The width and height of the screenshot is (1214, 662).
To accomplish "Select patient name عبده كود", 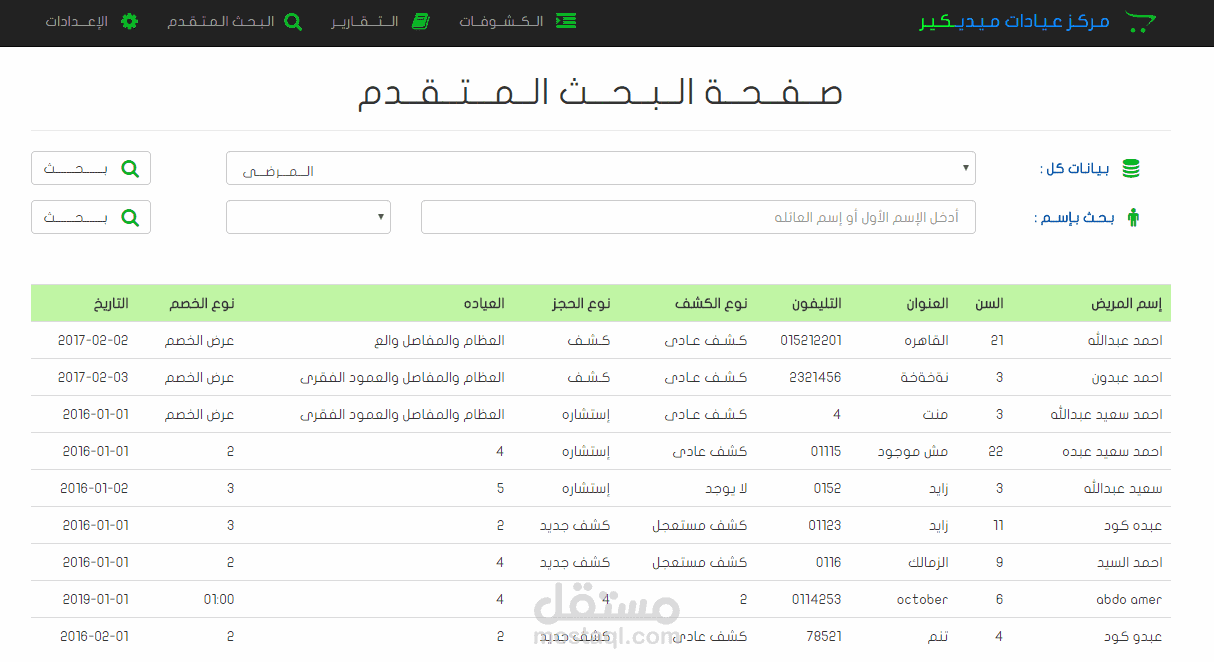I will (x=1135, y=525).
